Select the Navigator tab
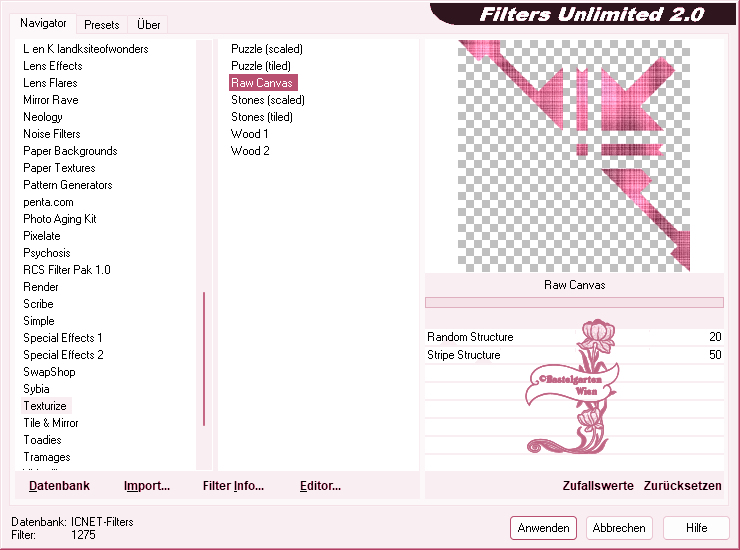The height and width of the screenshot is (550, 740). (x=43, y=23)
